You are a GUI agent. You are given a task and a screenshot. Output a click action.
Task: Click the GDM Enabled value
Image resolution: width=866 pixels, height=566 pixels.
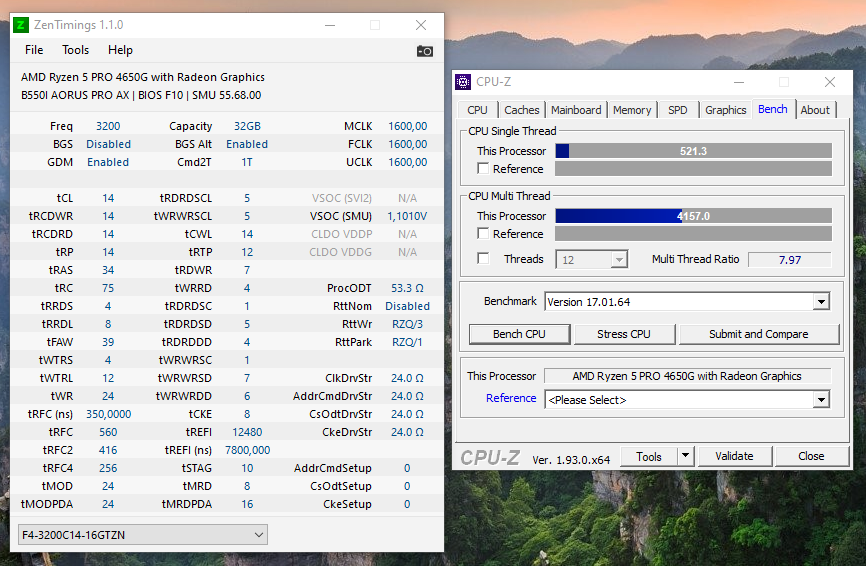click(x=108, y=162)
